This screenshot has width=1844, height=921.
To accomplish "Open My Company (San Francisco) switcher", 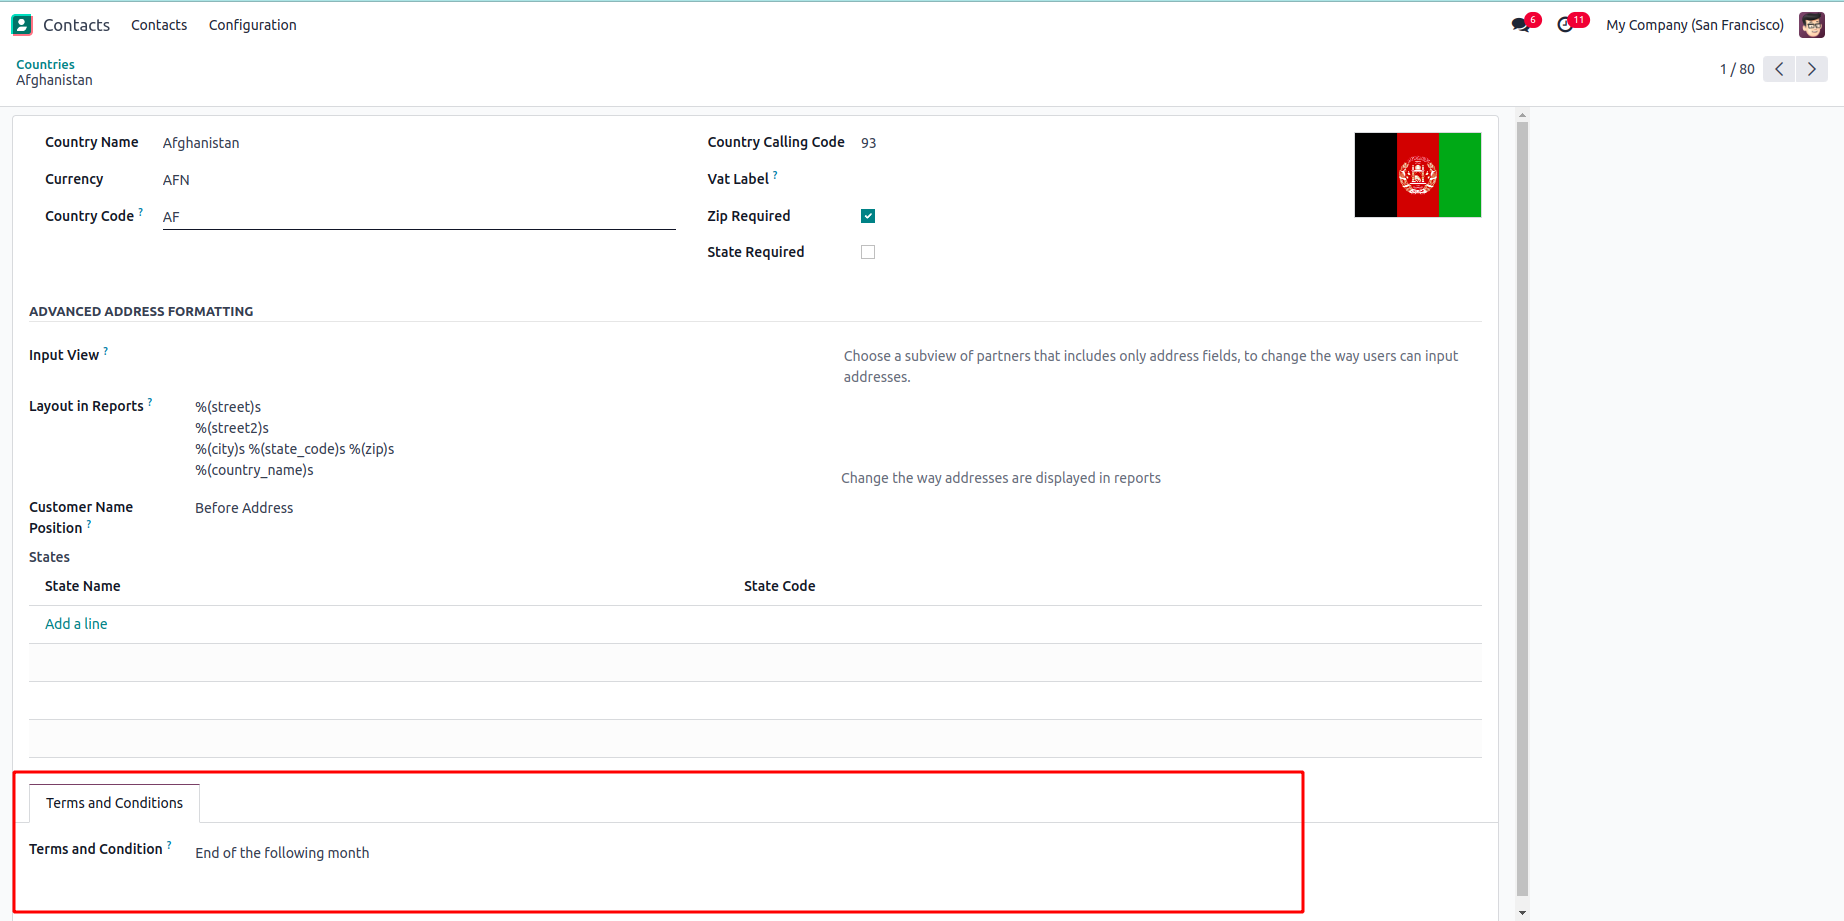I will [1695, 25].
